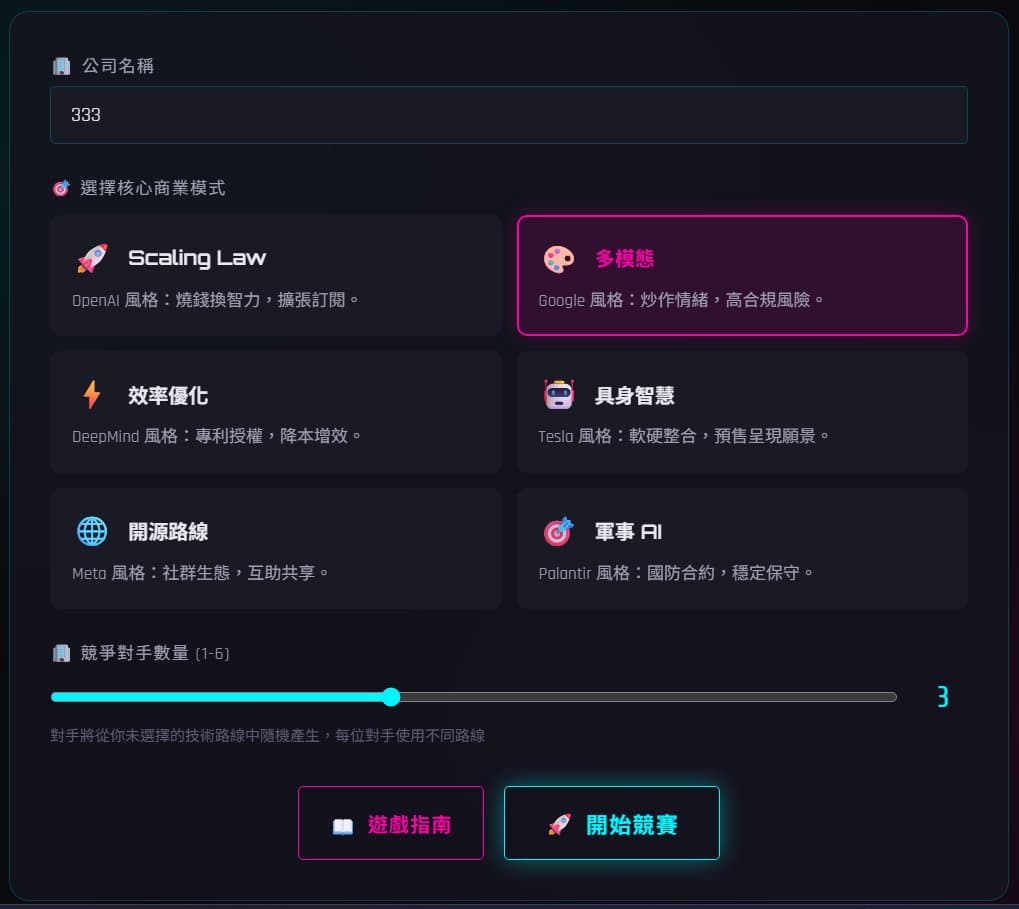Screen dimensions: 1019x909
Task: Click the palette icon on the 多模態 card
Action: click(559, 257)
